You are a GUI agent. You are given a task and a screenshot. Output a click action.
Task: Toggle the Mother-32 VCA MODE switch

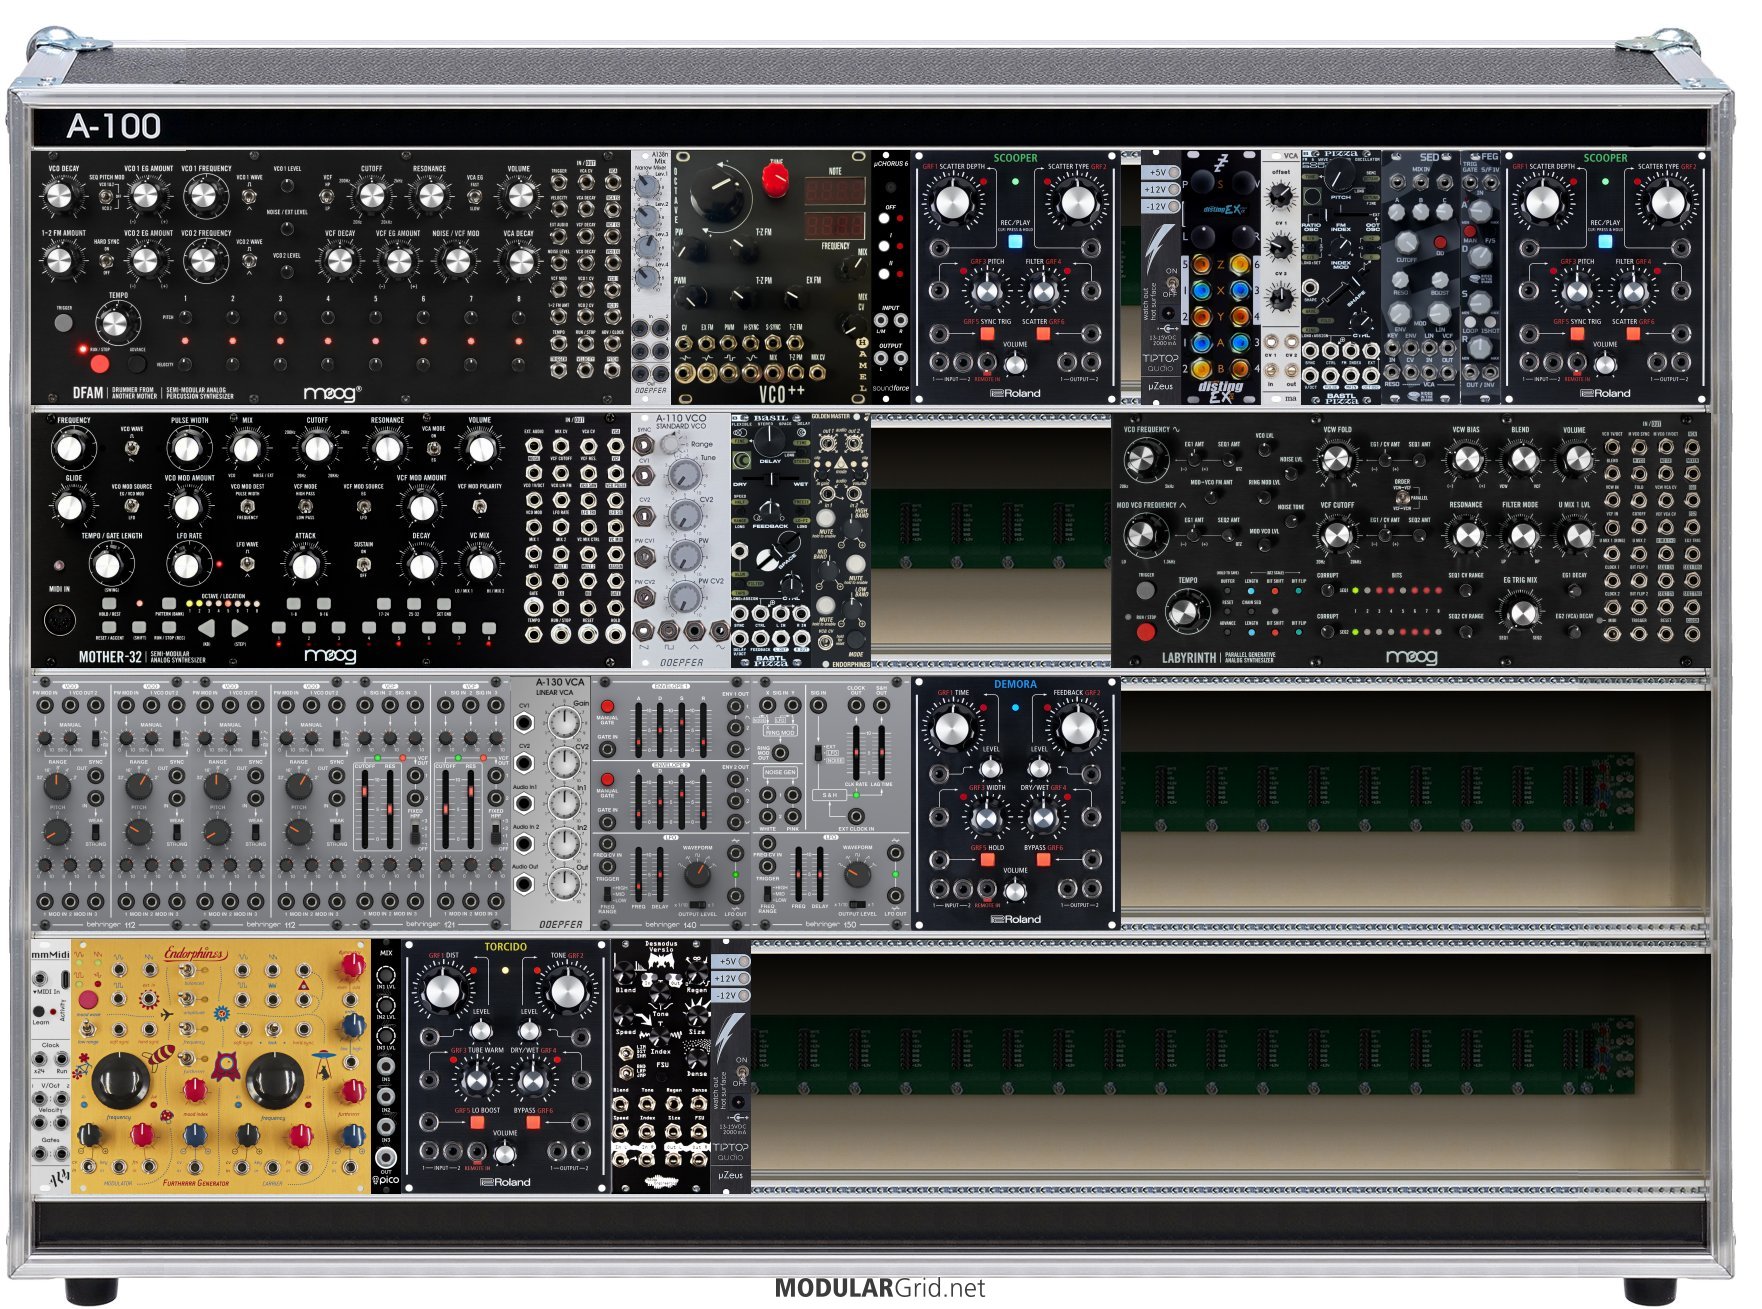434,449
